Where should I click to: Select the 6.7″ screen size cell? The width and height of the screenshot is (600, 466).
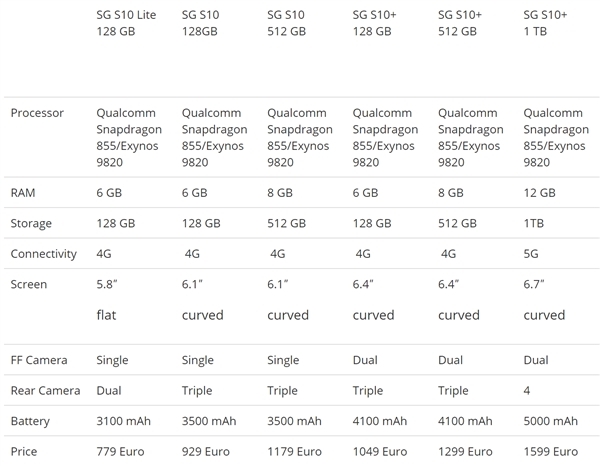click(535, 285)
